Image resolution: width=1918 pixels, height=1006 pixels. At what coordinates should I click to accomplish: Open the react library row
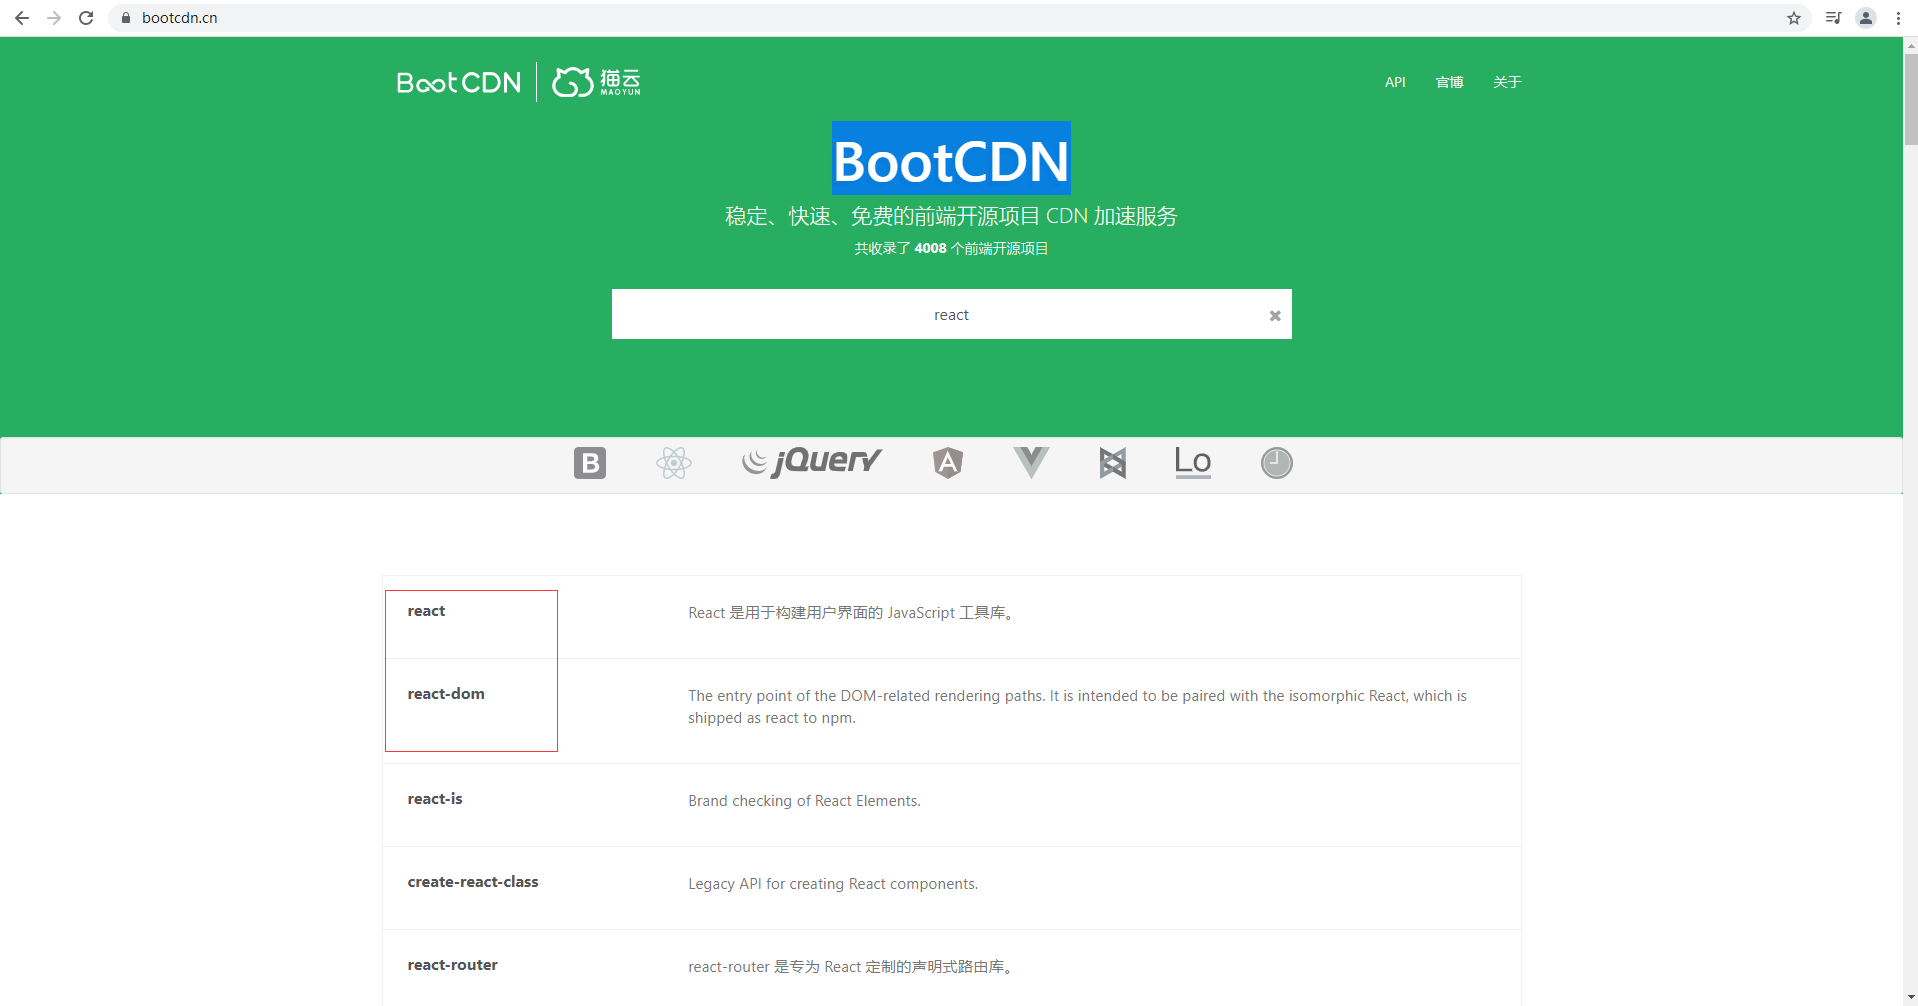click(x=951, y=617)
